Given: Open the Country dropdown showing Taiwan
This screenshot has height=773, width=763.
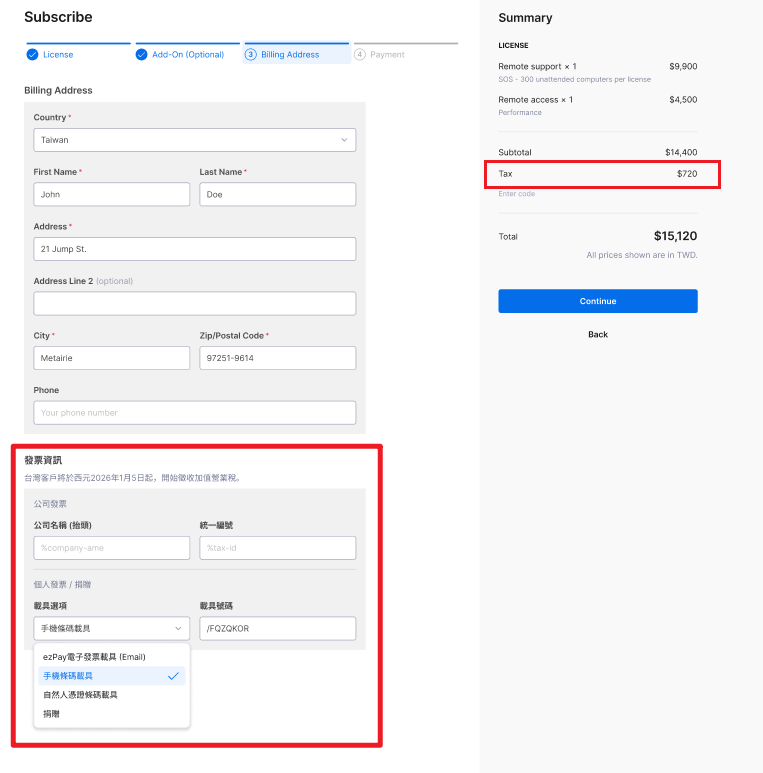Looking at the screenshot, I should click(x=195, y=140).
